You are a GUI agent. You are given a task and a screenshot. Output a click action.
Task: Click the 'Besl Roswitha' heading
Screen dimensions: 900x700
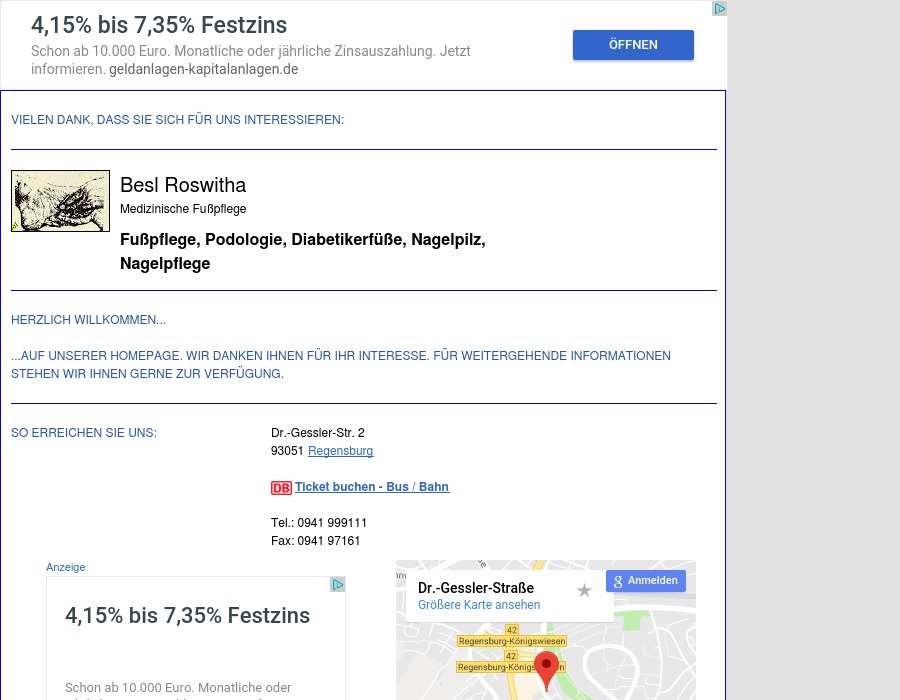pos(183,185)
